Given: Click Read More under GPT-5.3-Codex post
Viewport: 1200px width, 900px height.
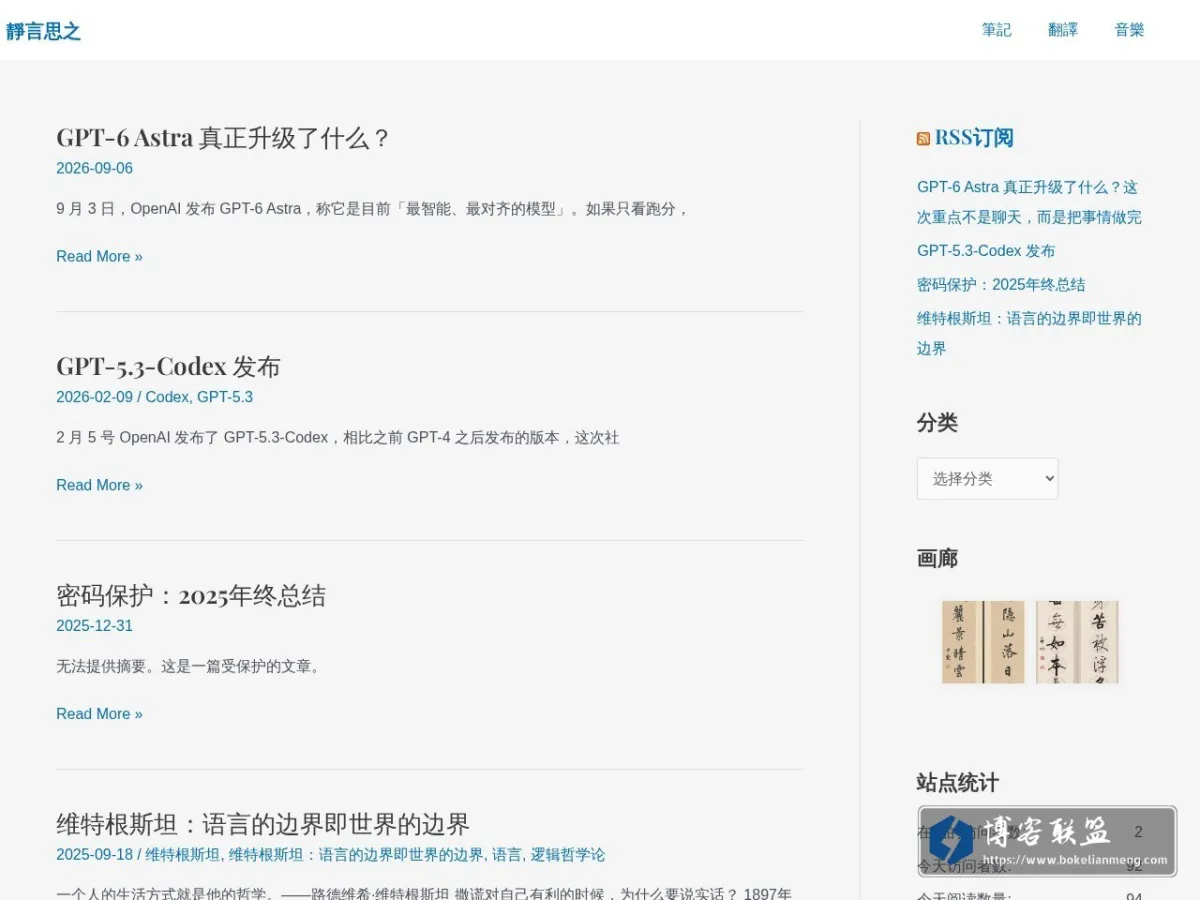Looking at the screenshot, I should coord(99,485).
